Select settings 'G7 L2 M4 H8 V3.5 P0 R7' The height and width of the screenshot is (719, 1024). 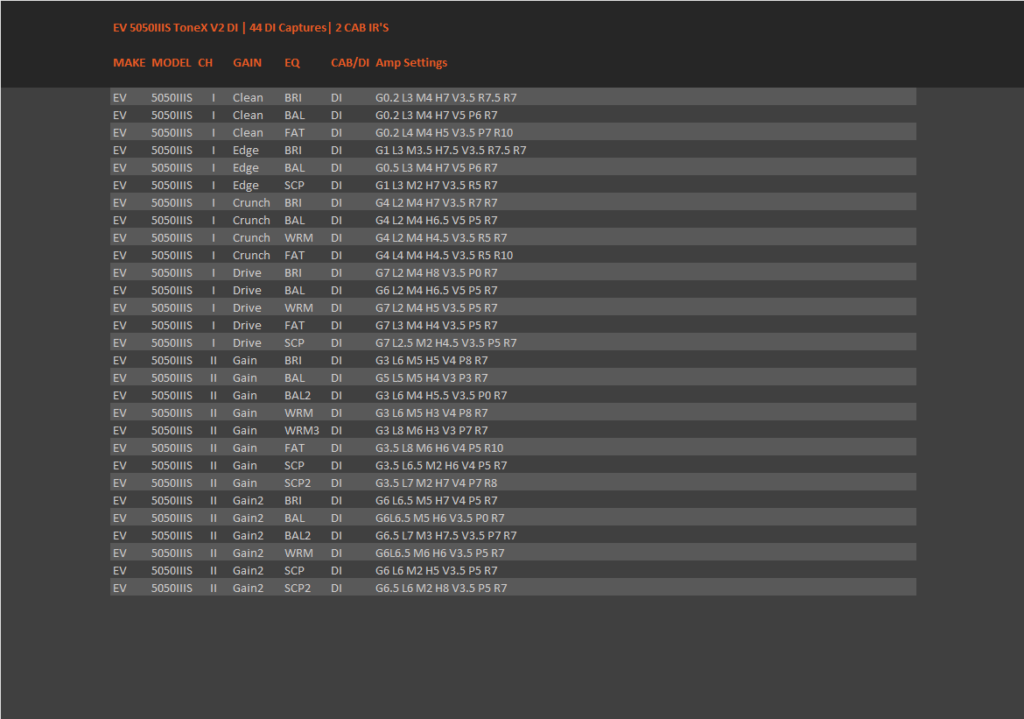coord(436,273)
